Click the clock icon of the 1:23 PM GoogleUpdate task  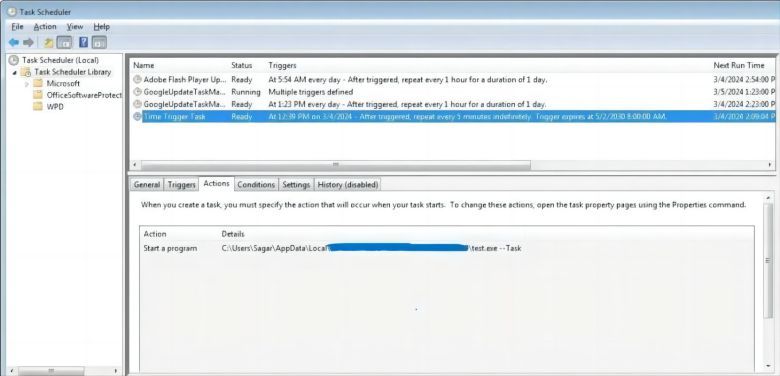pyautogui.click(x=137, y=104)
